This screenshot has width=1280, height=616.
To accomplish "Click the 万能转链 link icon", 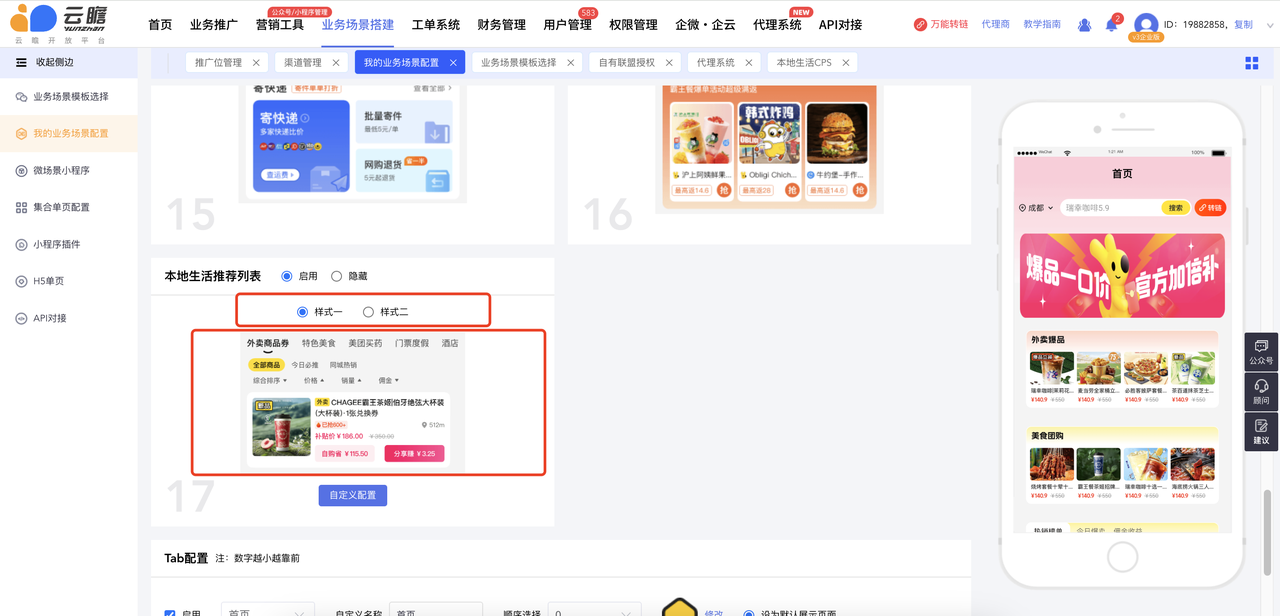I will pyautogui.click(x=920, y=25).
